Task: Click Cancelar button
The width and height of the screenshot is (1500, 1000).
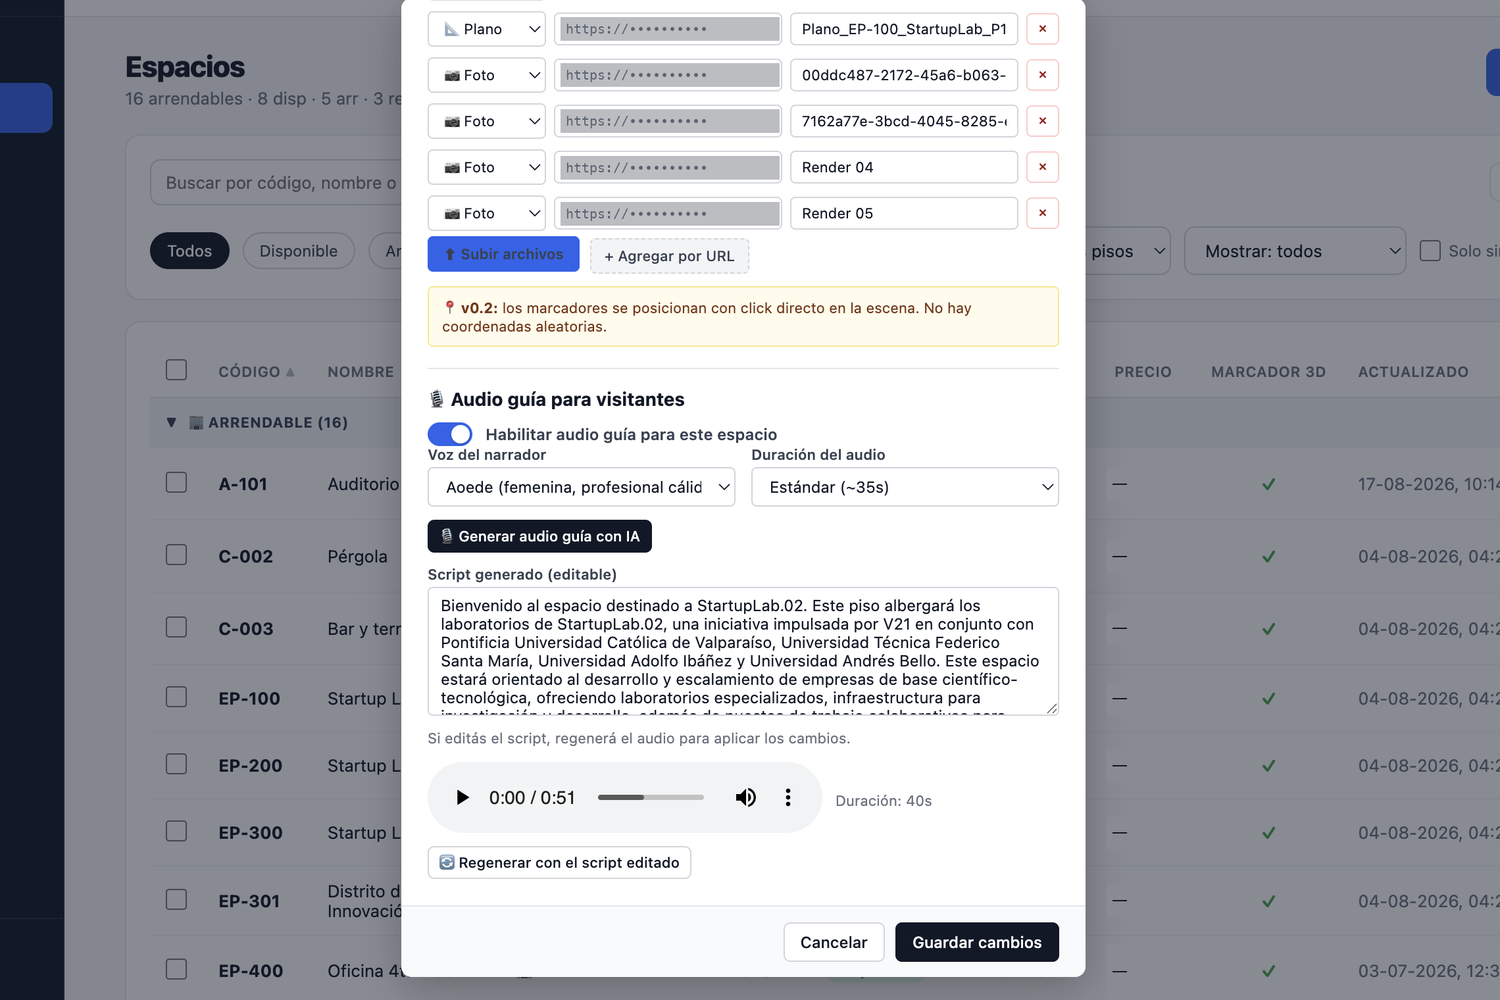Action: click(x=834, y=942)
